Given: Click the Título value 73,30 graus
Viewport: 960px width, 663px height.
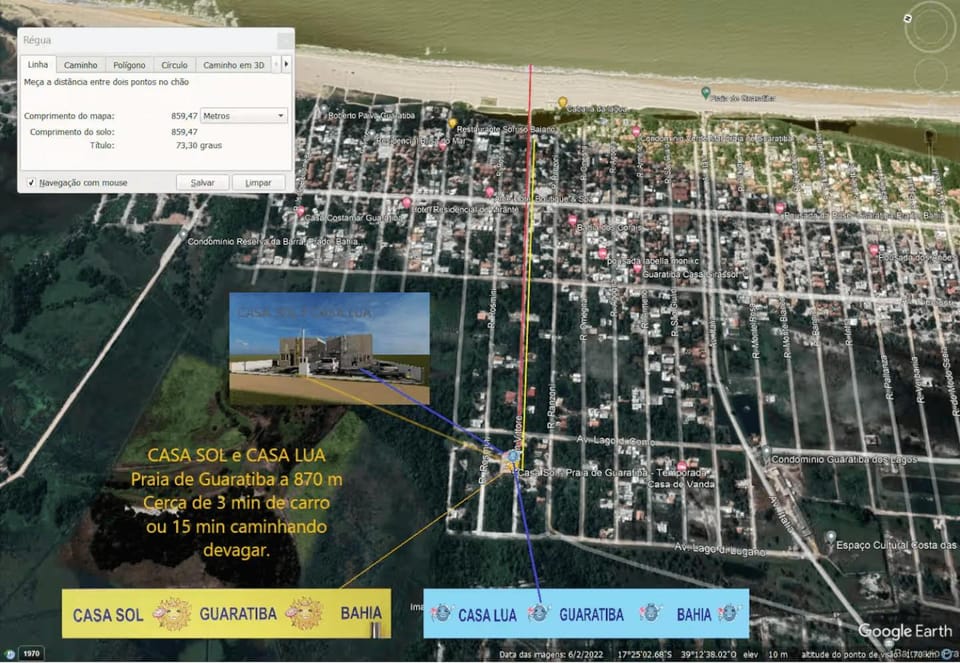Looking at the screenshot, I should pyautogui.click(x=199, y=146).
